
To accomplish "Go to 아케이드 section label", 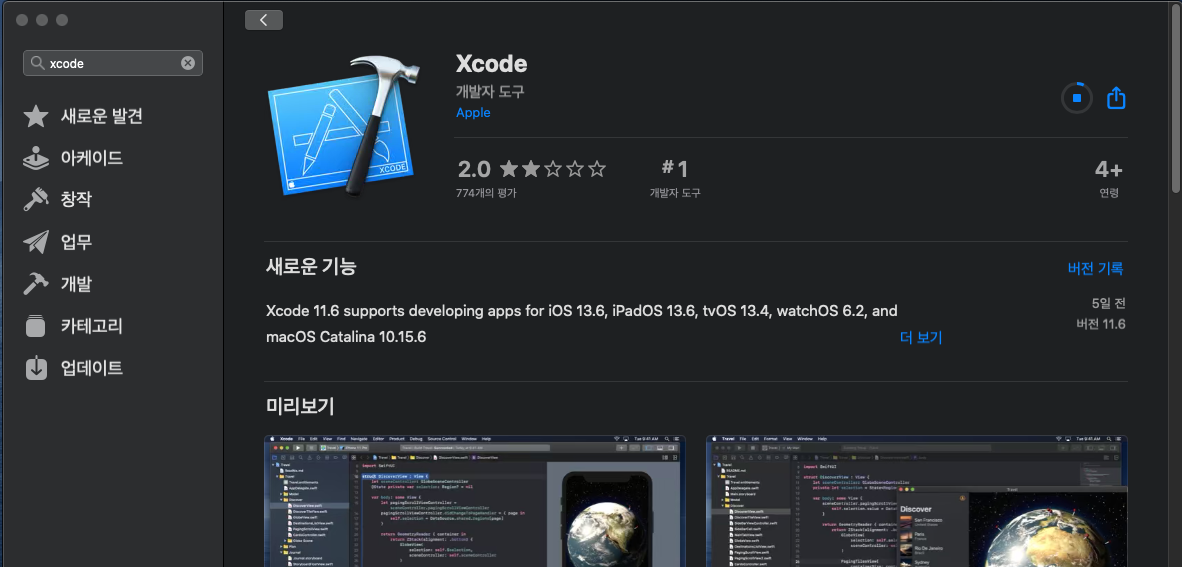I will point(92,158).
